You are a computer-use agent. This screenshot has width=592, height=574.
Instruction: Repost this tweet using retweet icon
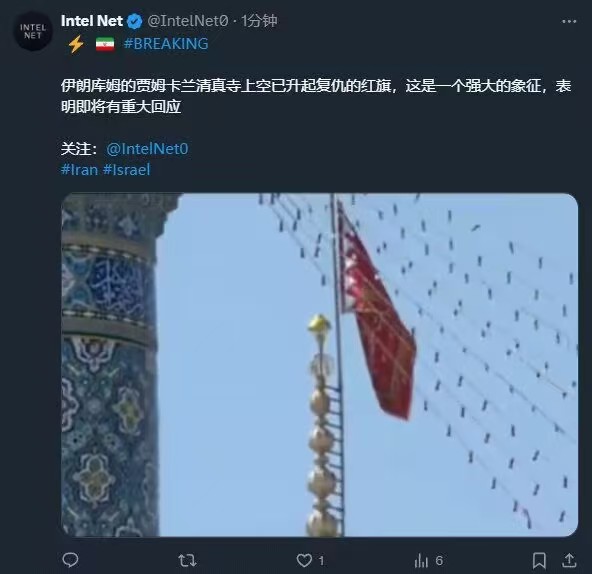(187, 560)
